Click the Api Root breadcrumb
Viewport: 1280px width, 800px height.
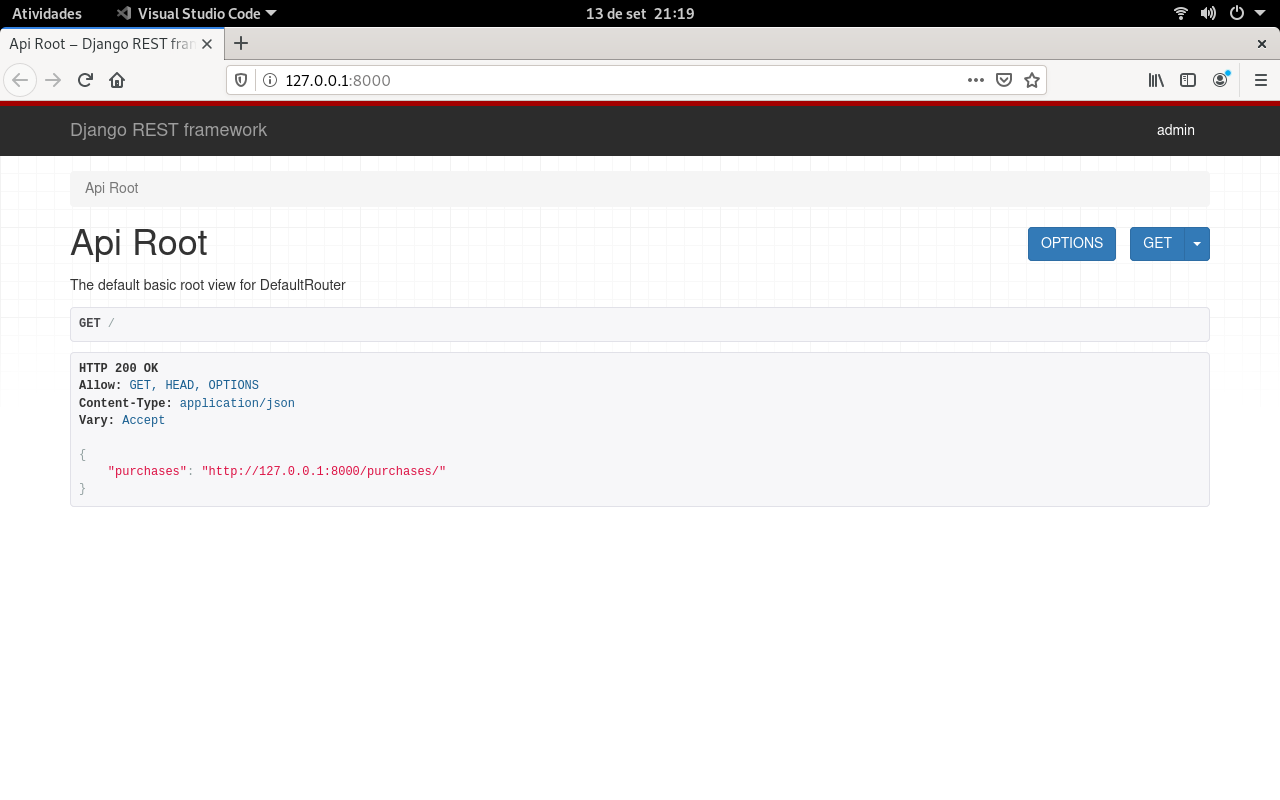click(x=111, y=188)
